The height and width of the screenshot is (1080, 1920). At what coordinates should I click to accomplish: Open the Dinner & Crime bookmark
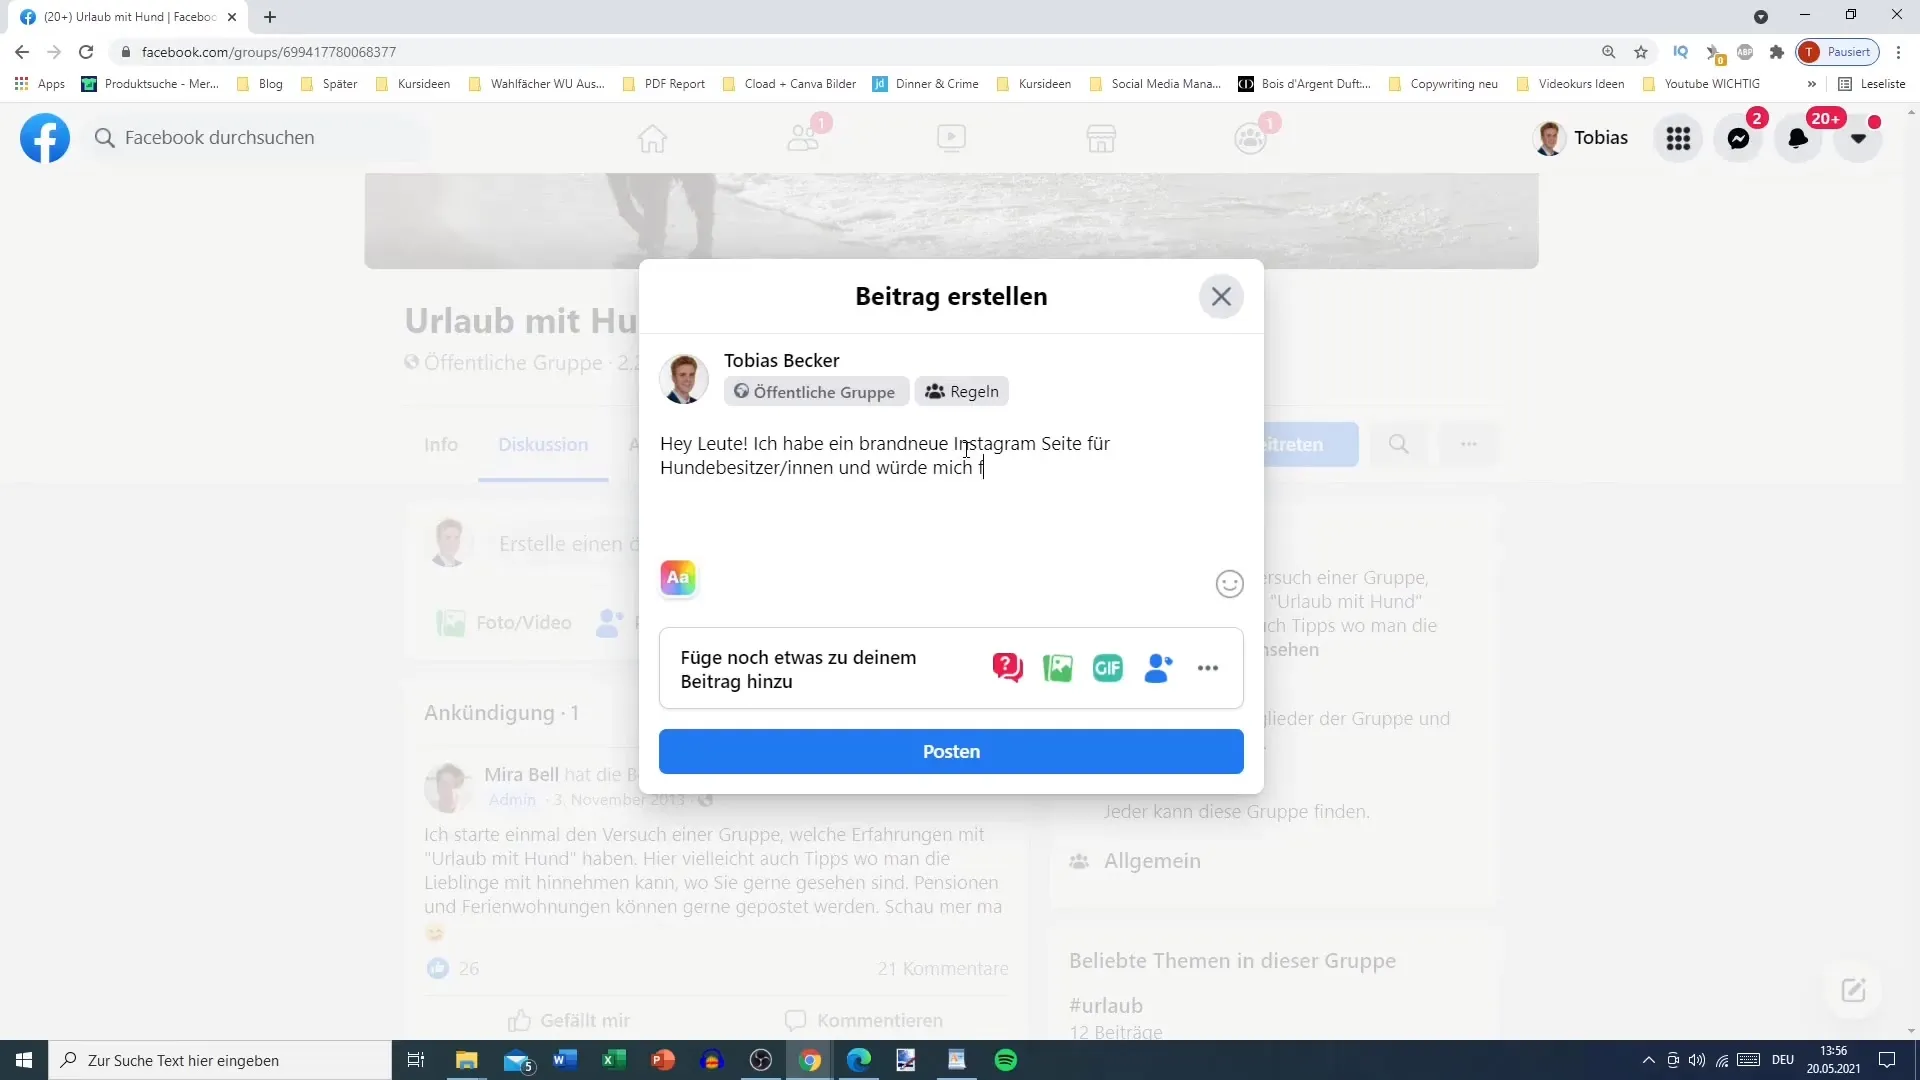pos(926,84)
